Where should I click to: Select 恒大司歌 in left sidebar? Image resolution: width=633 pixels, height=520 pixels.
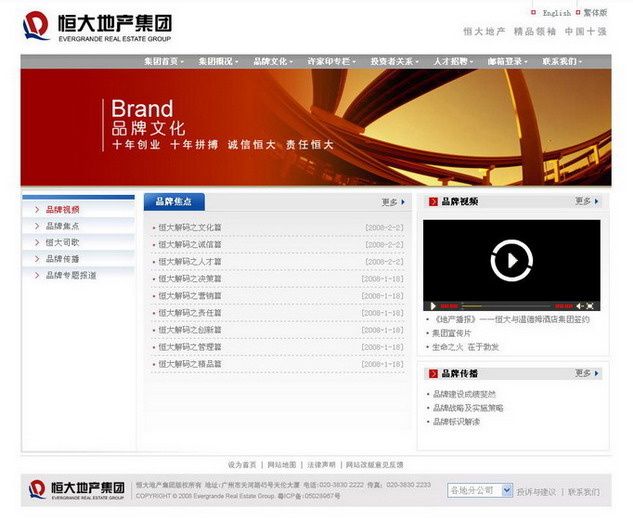tap(63, 243)
